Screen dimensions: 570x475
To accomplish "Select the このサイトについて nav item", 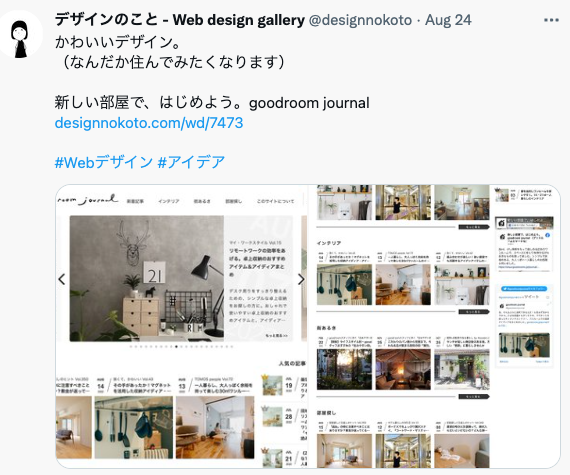I will click(275, 201).
